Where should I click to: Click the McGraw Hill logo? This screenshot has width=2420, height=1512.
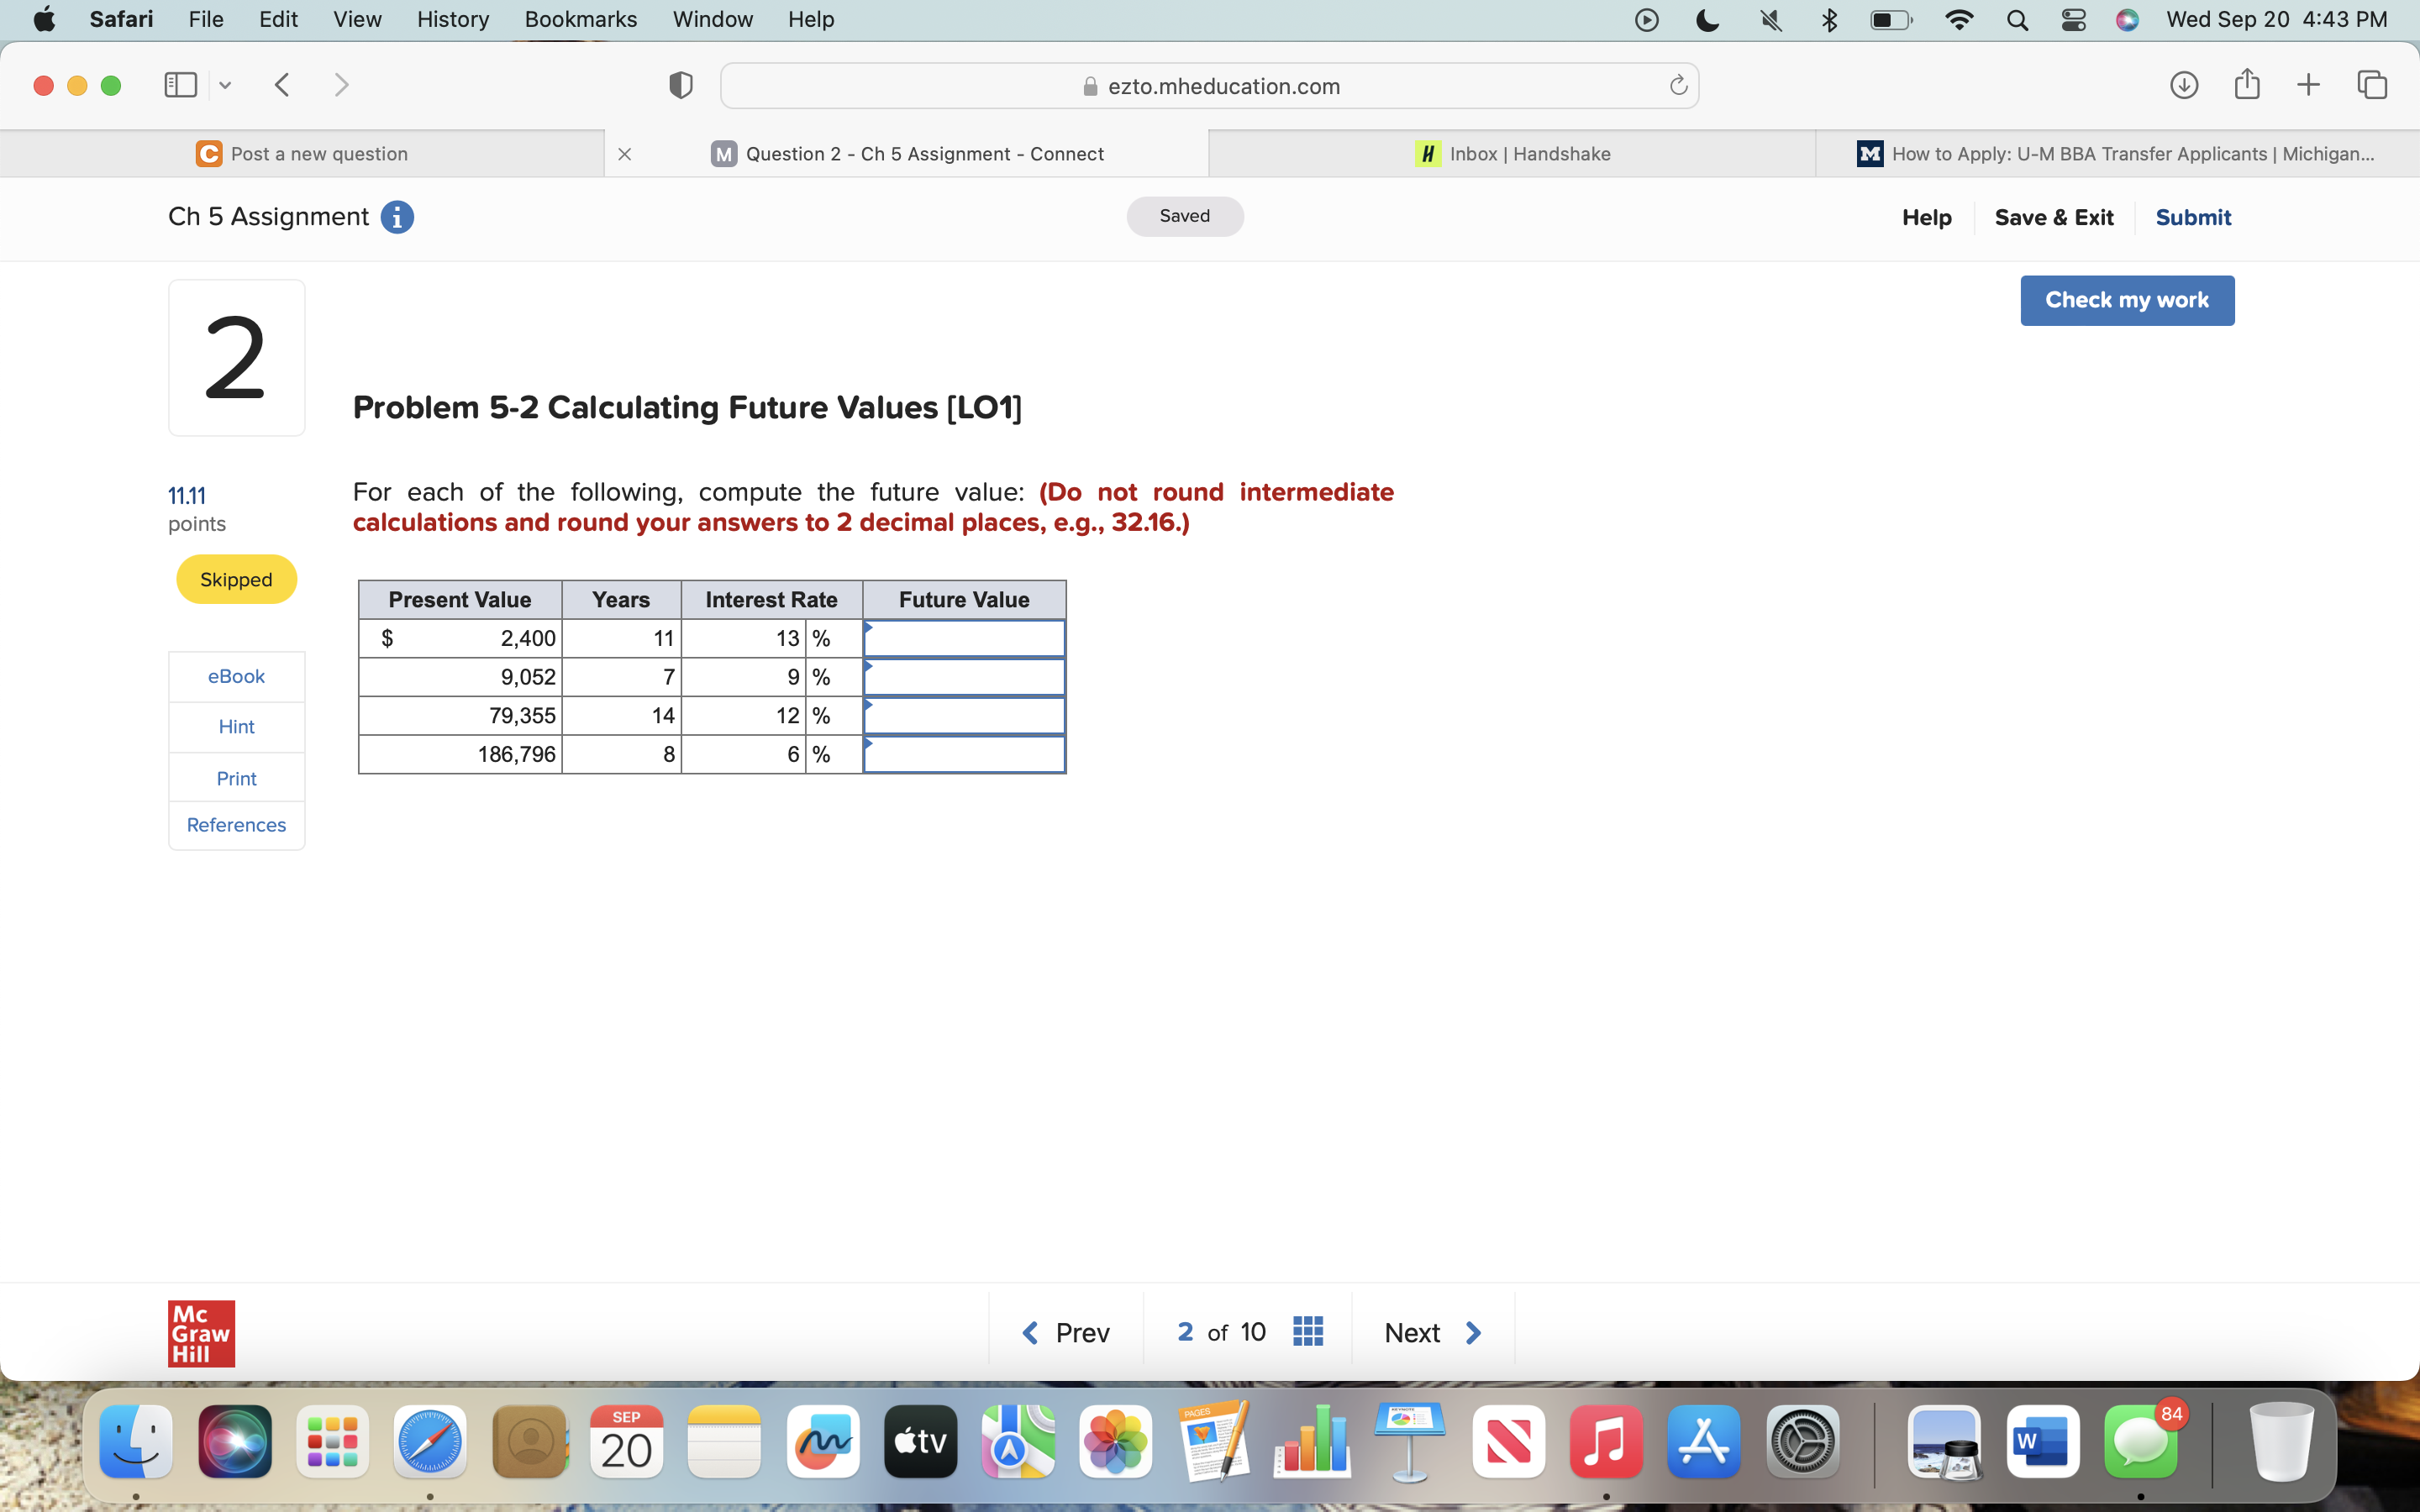click(x=200, y=1332)
